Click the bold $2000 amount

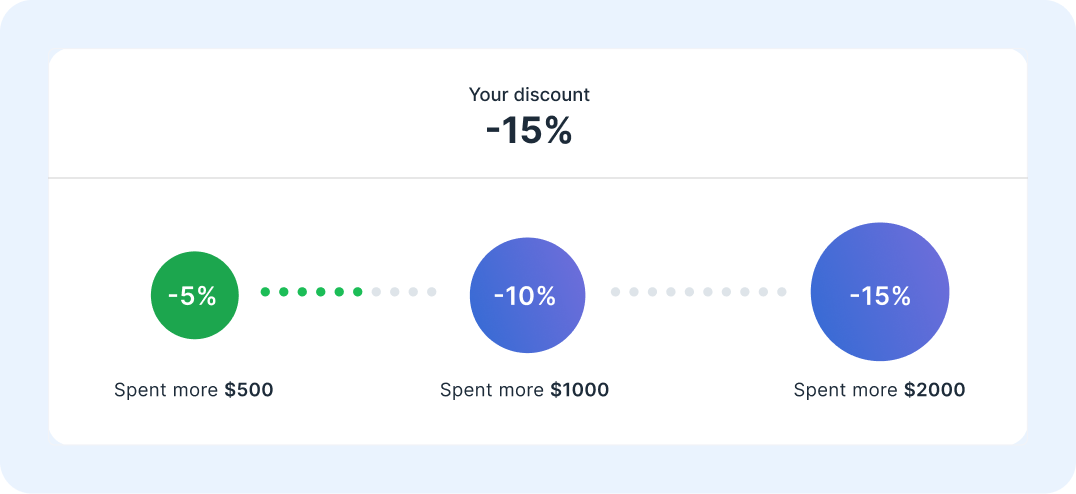pyautogui.click(x=934, y=390)
